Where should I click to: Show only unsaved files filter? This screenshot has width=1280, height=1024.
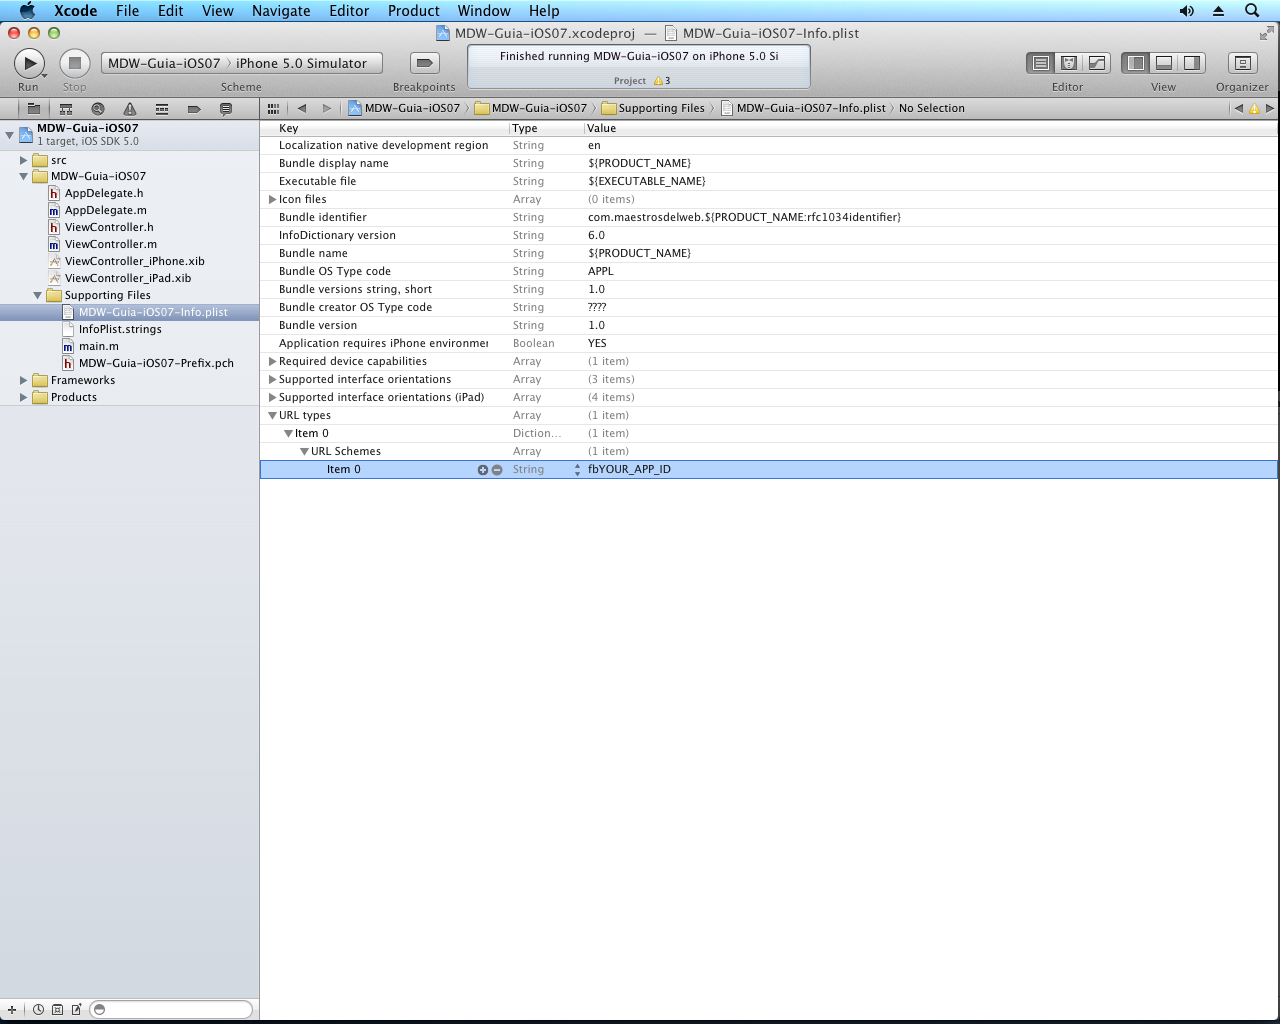[76, 1010]
